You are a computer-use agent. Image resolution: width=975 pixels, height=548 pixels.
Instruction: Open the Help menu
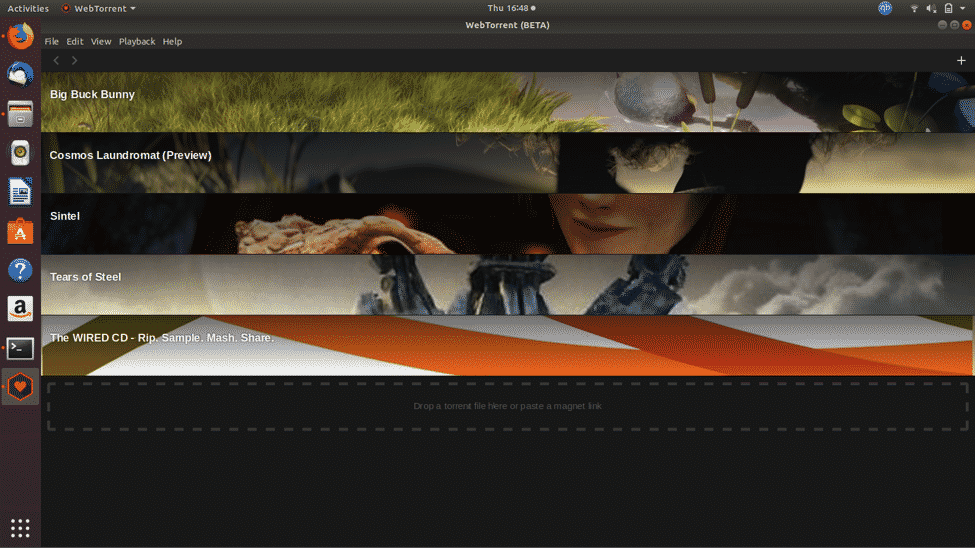coord(172,42)
